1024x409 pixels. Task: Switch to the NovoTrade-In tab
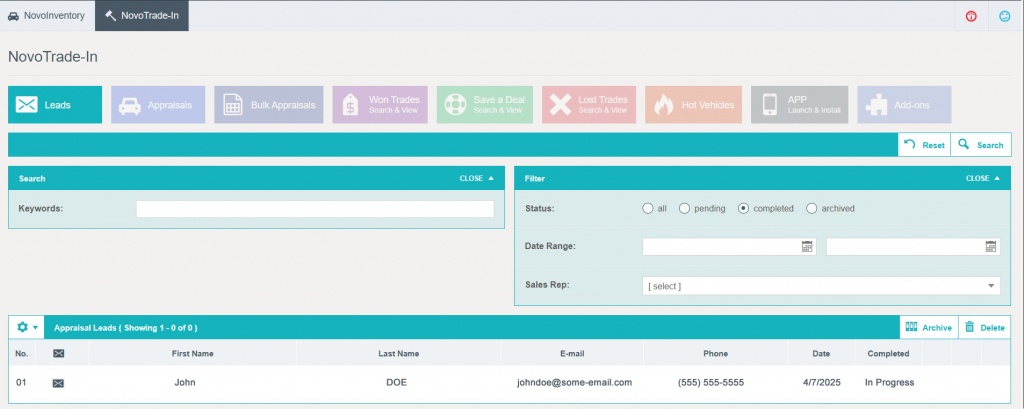pyautogui.click(x=142, y=16)
